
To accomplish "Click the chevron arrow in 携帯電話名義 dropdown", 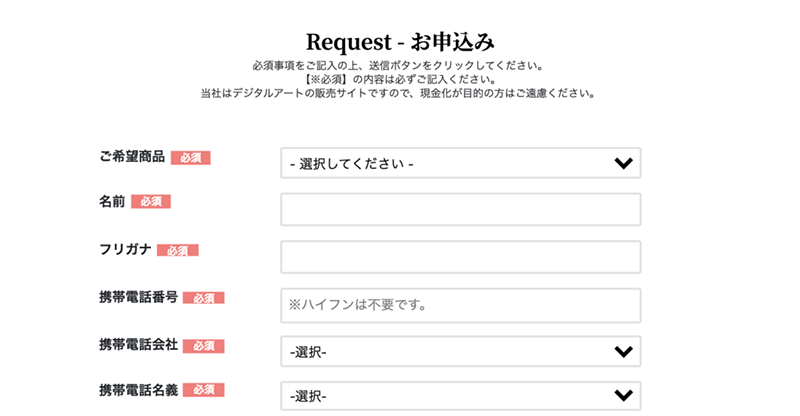I will [623, 396].
